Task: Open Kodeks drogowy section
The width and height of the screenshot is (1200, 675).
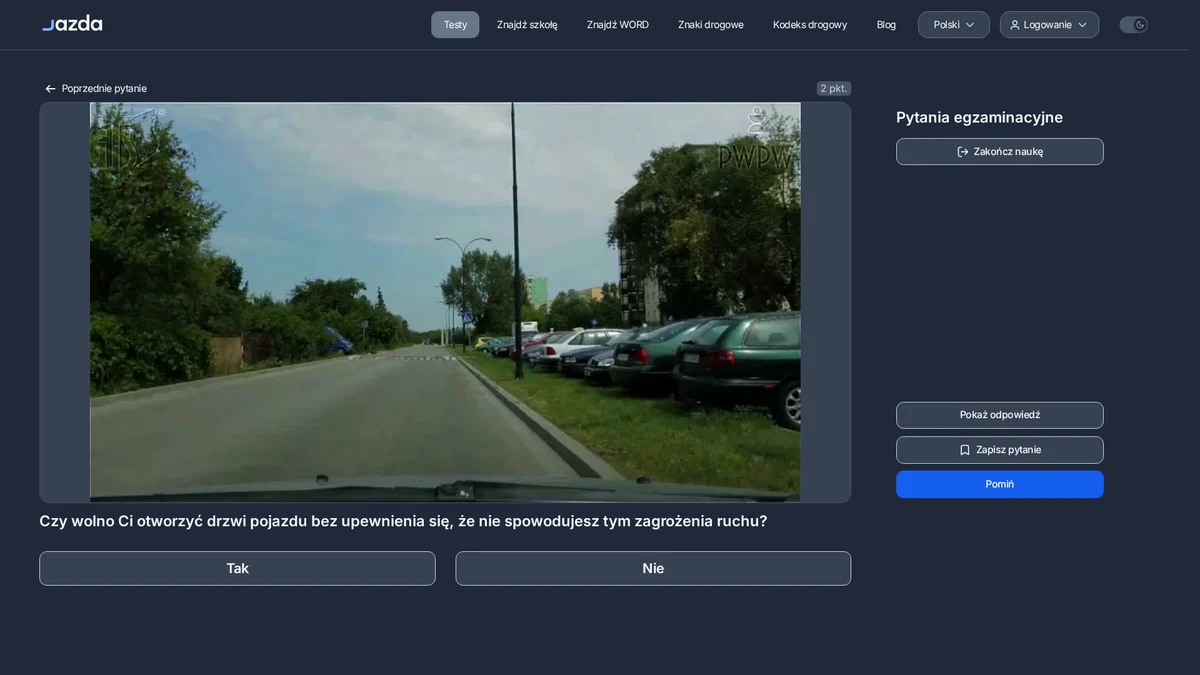Action: 810,25
